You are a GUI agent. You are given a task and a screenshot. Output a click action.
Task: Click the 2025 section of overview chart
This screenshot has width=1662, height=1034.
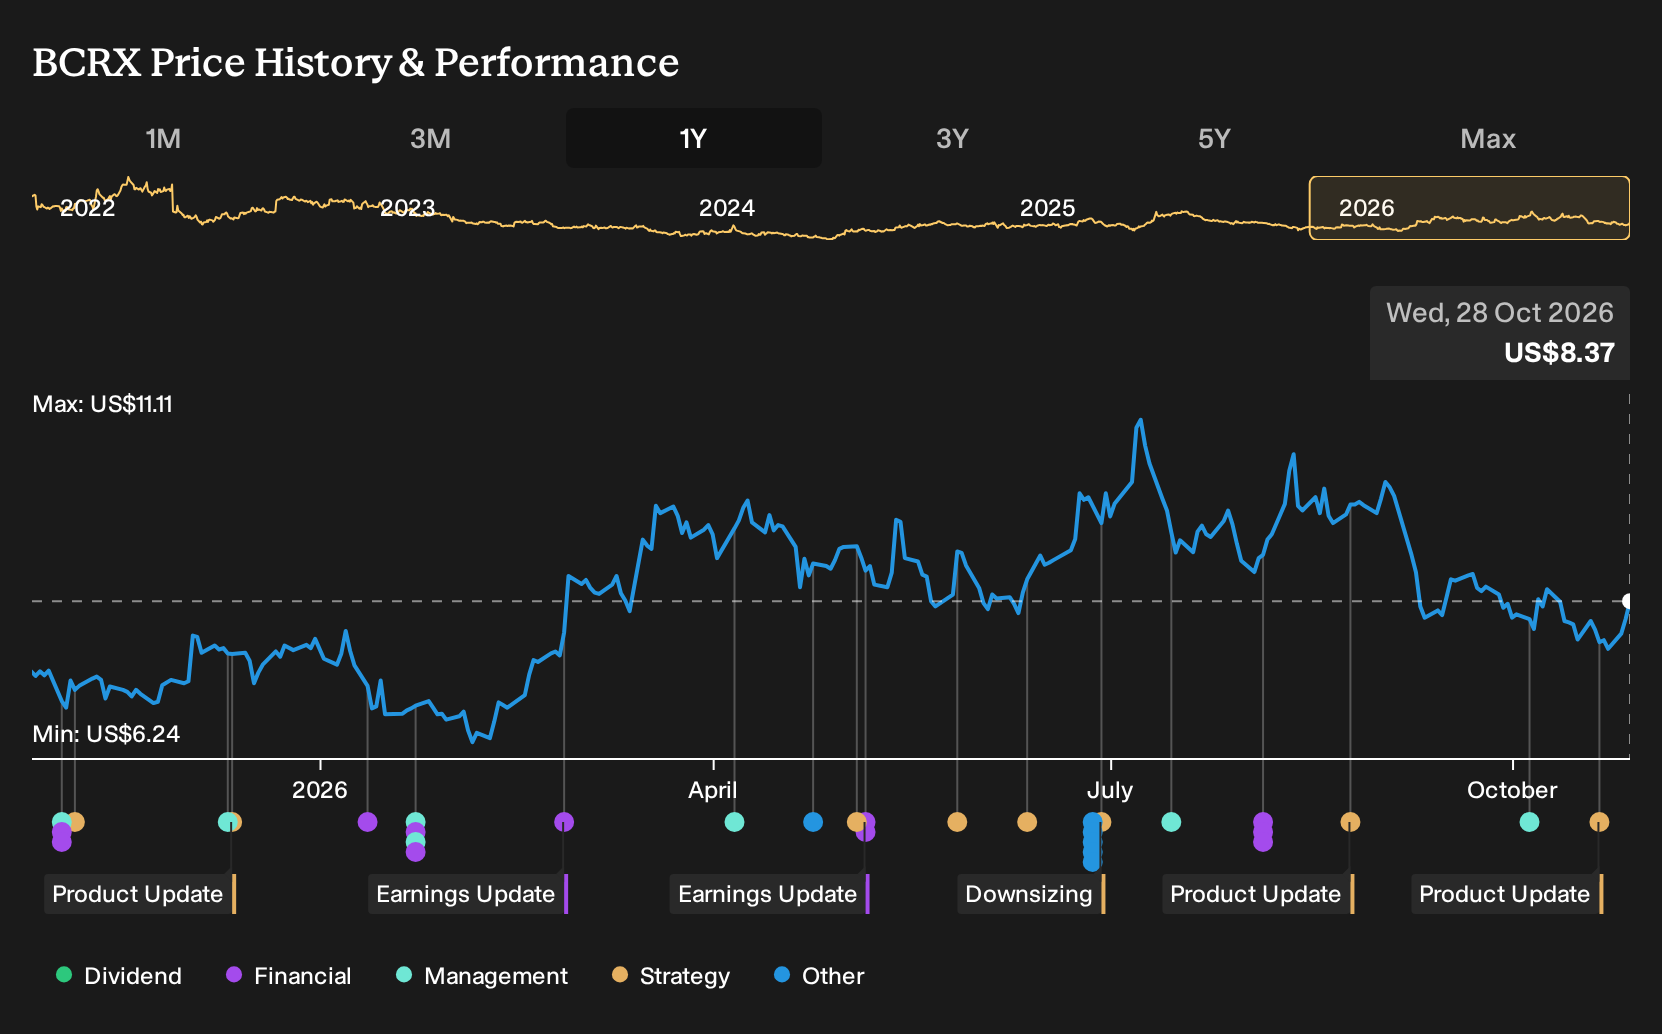(1047, 208)
